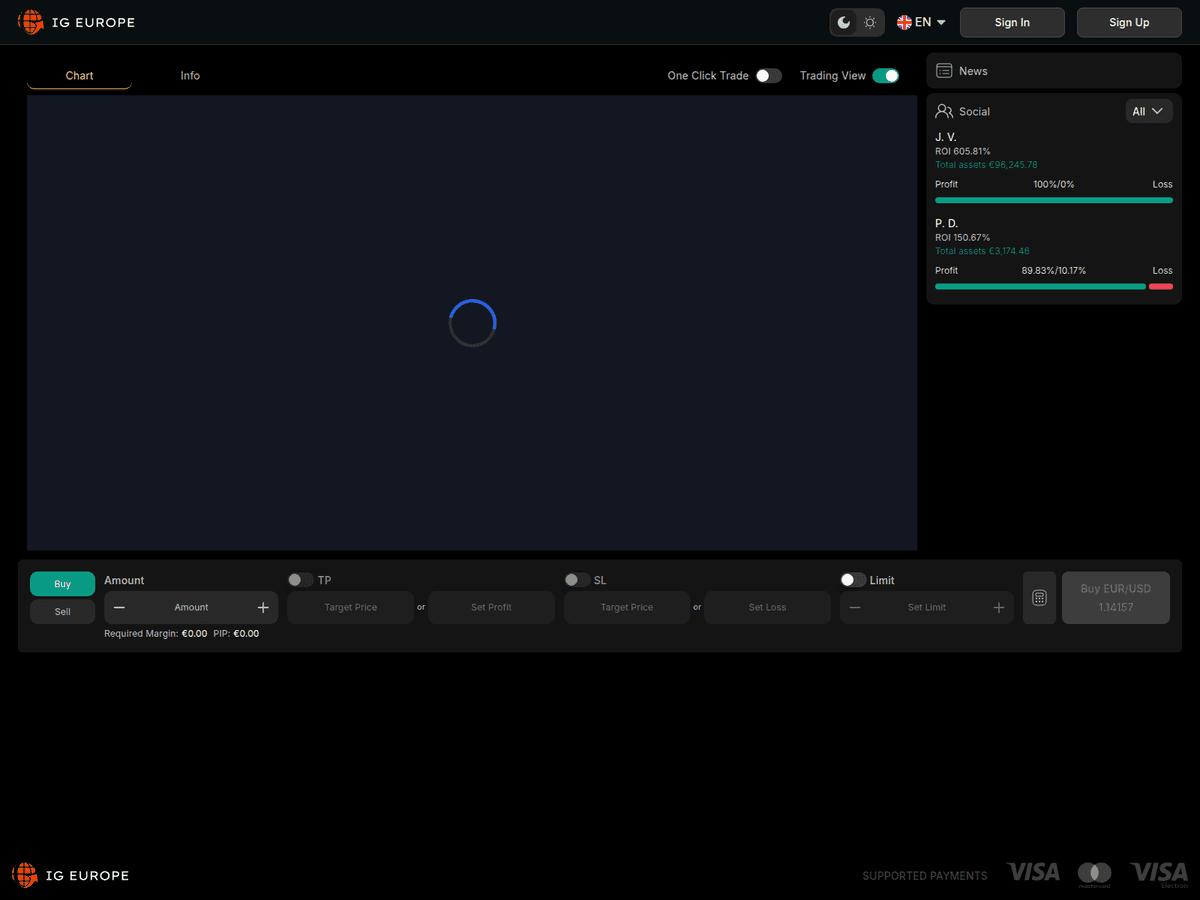The image size is (1200, 900).
Task: Open the calculator icon beside Buy EUR/USD
Action: (x=1039, y=598)
